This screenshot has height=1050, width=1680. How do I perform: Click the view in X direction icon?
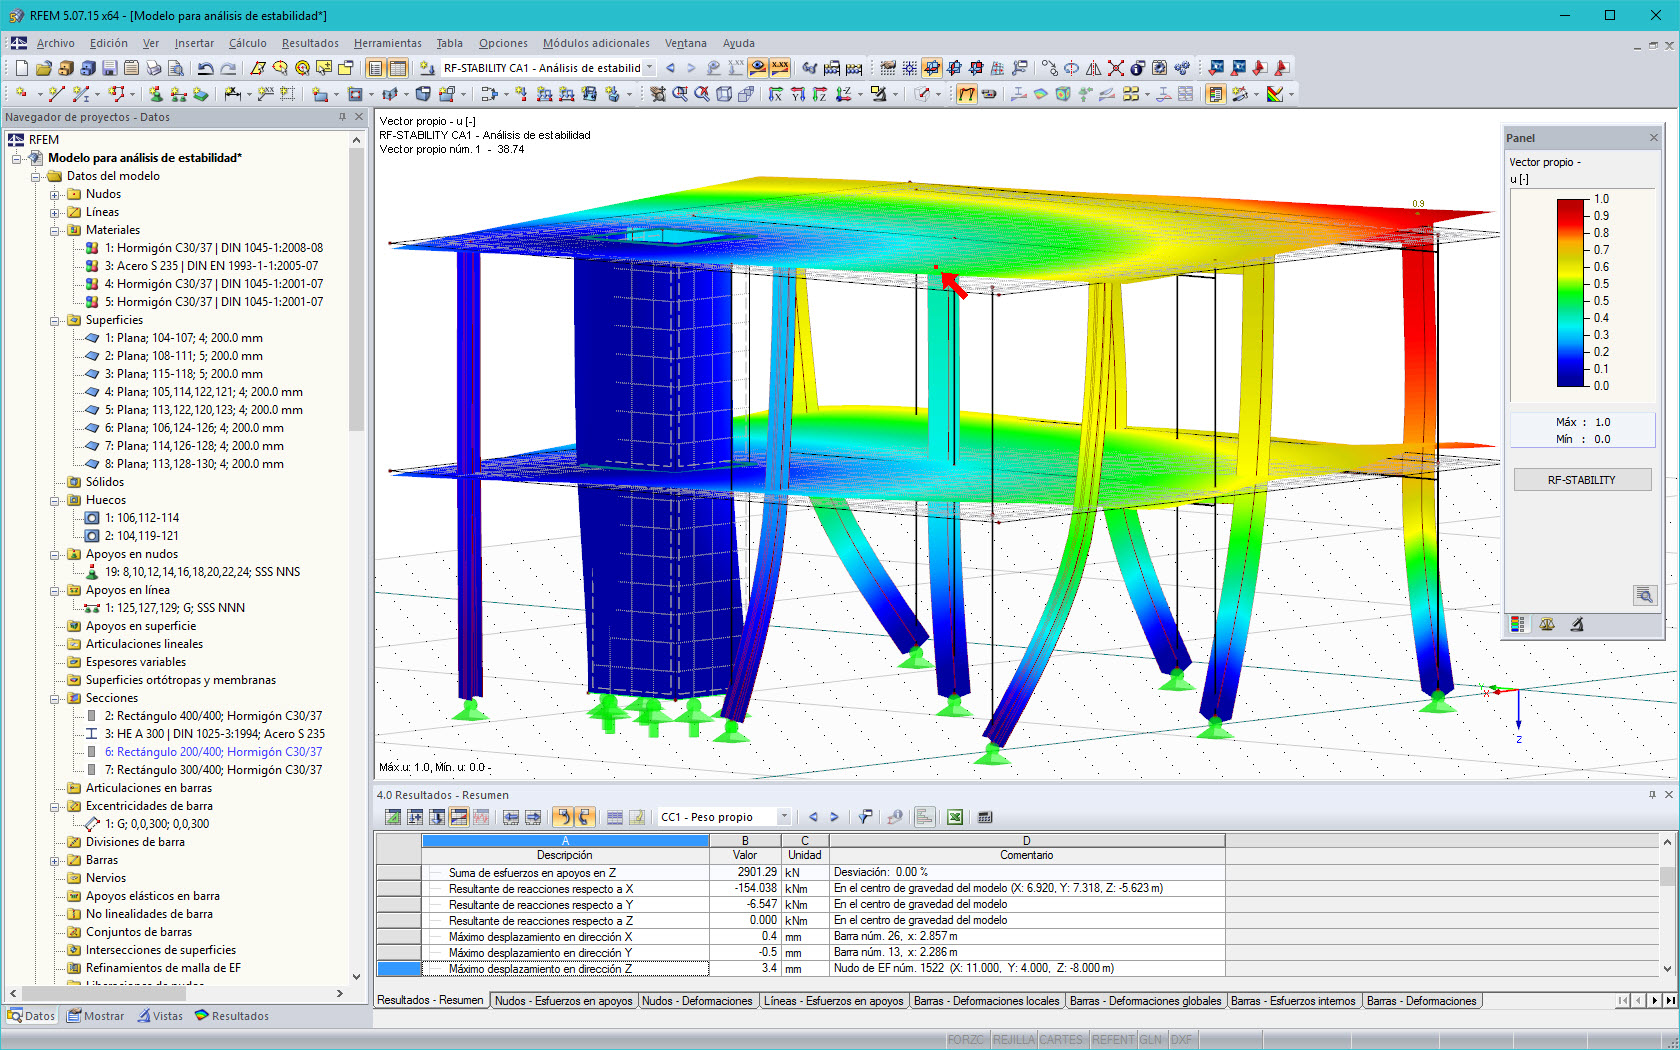click(x=776, y=94)
